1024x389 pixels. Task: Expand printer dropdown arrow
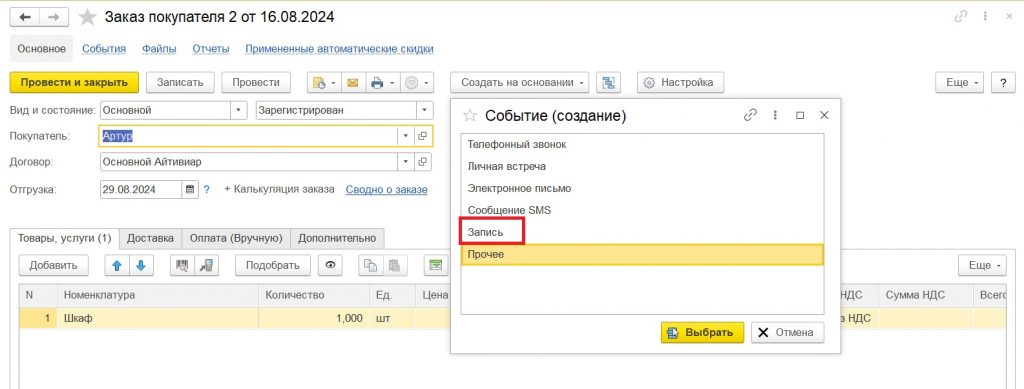click(391, 83)
